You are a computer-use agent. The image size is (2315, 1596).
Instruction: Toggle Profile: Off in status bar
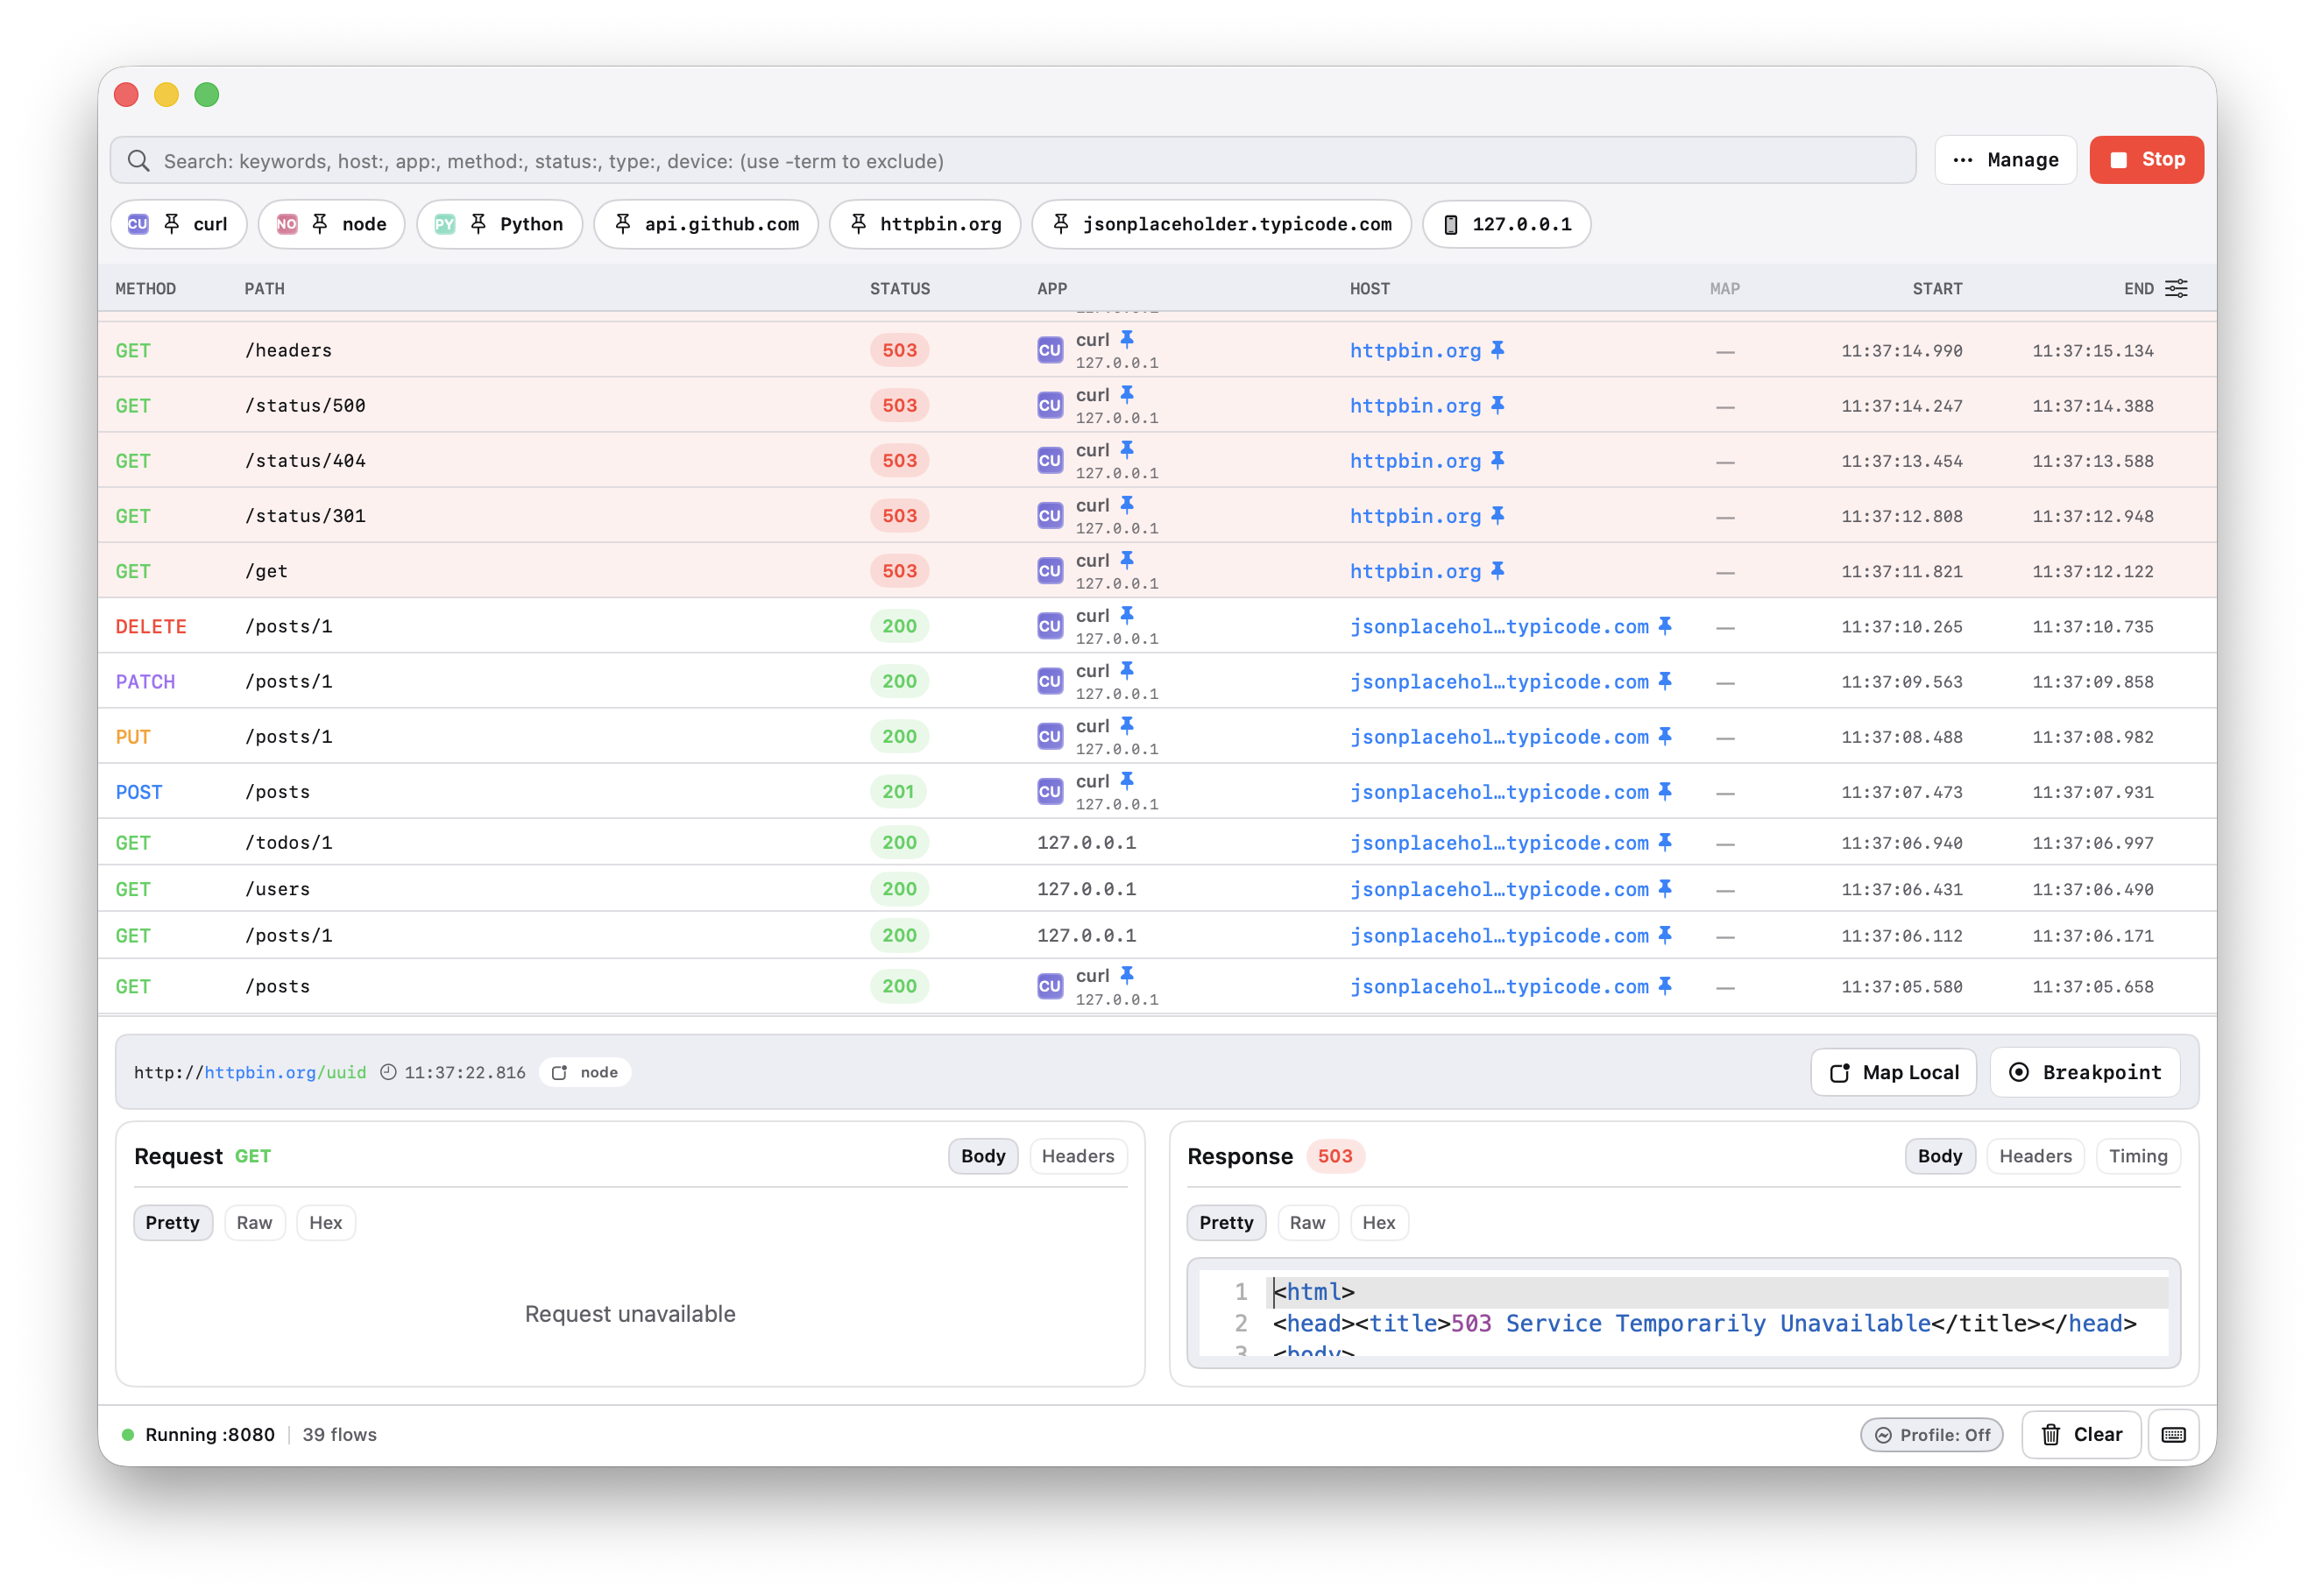(x=1931, y=1435)
